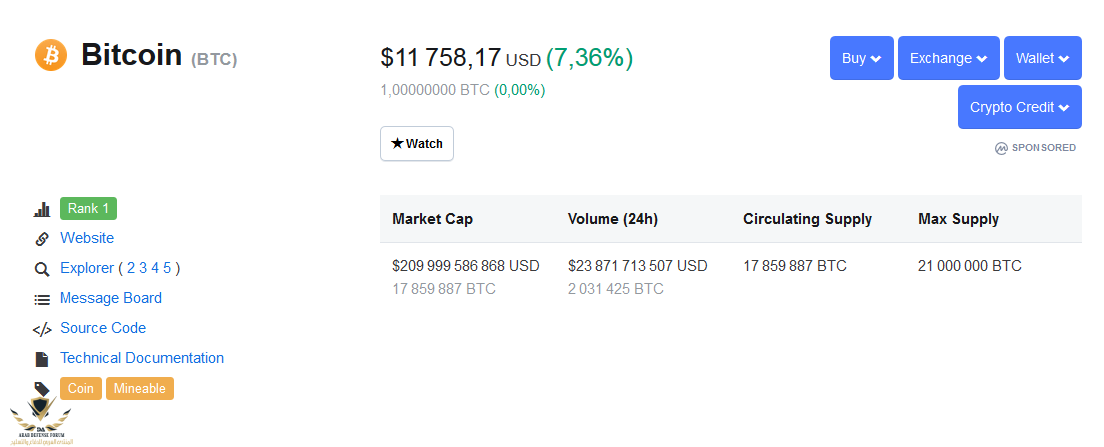Click the code brackets icon beside Source Code
1104x447 pixels.
click(x=42, y=329)
